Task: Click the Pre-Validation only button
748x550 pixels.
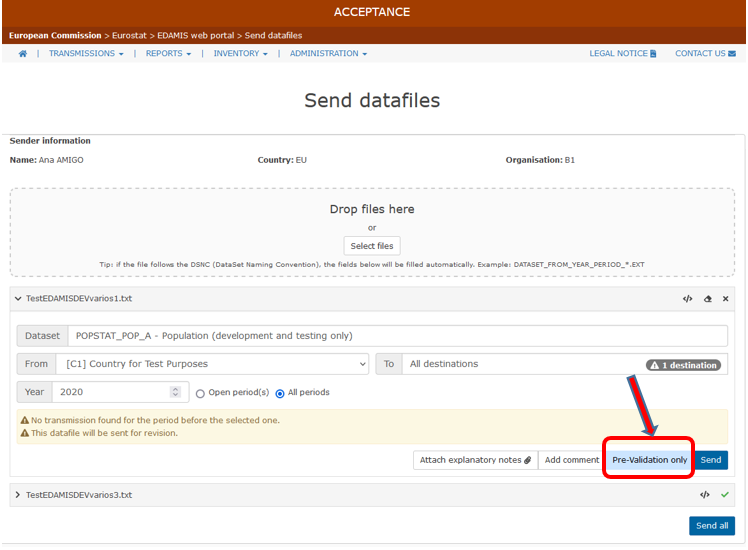Action: click(649, 460)
